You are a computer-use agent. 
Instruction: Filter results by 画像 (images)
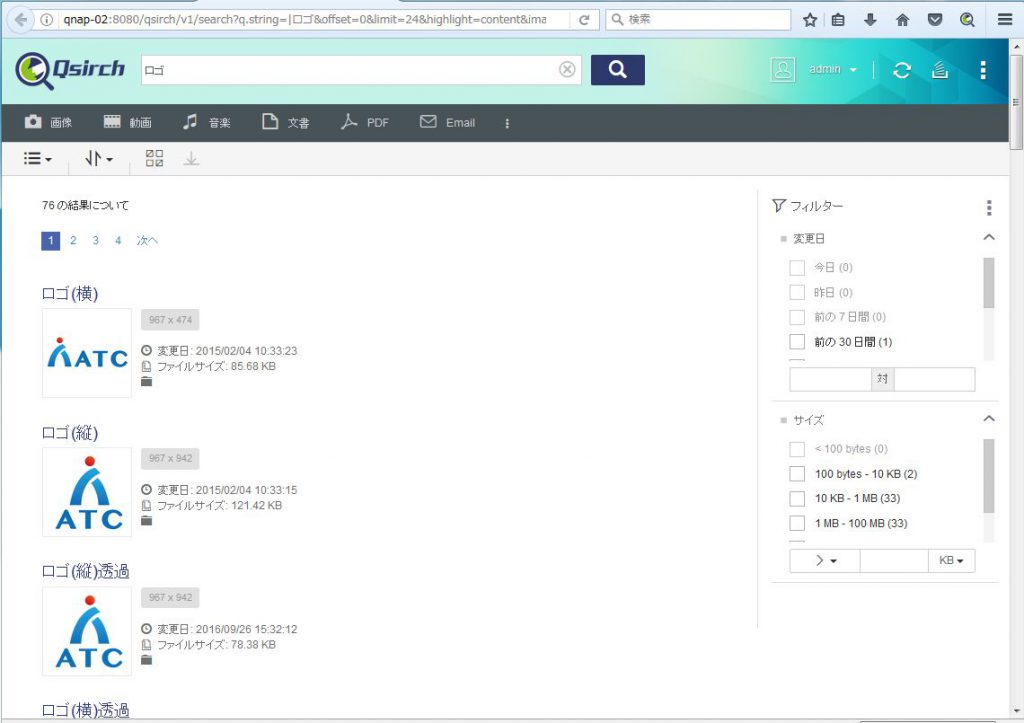[48, 122]
